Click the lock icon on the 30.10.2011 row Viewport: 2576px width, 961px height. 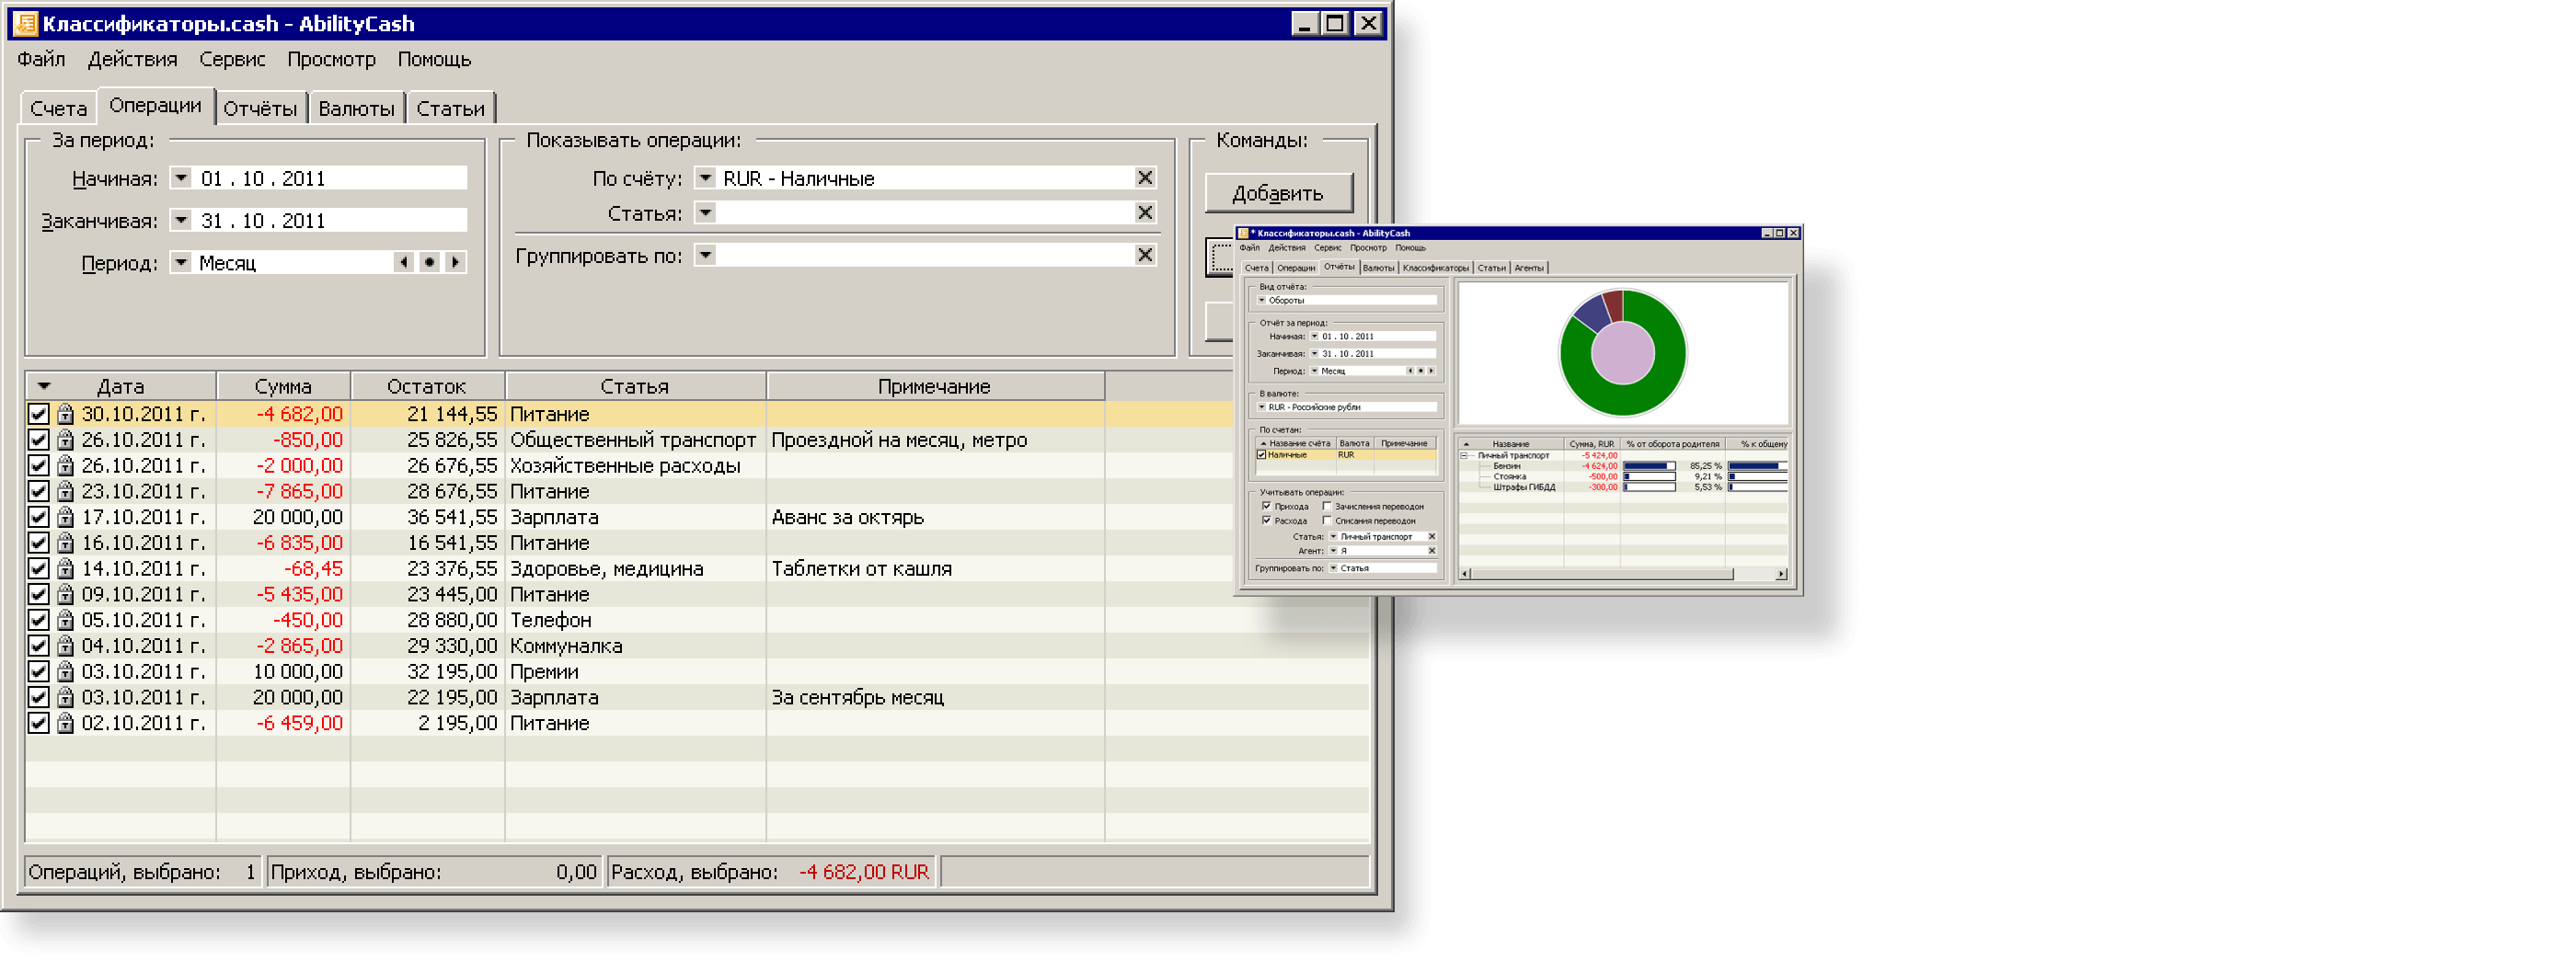click(65, 414)
